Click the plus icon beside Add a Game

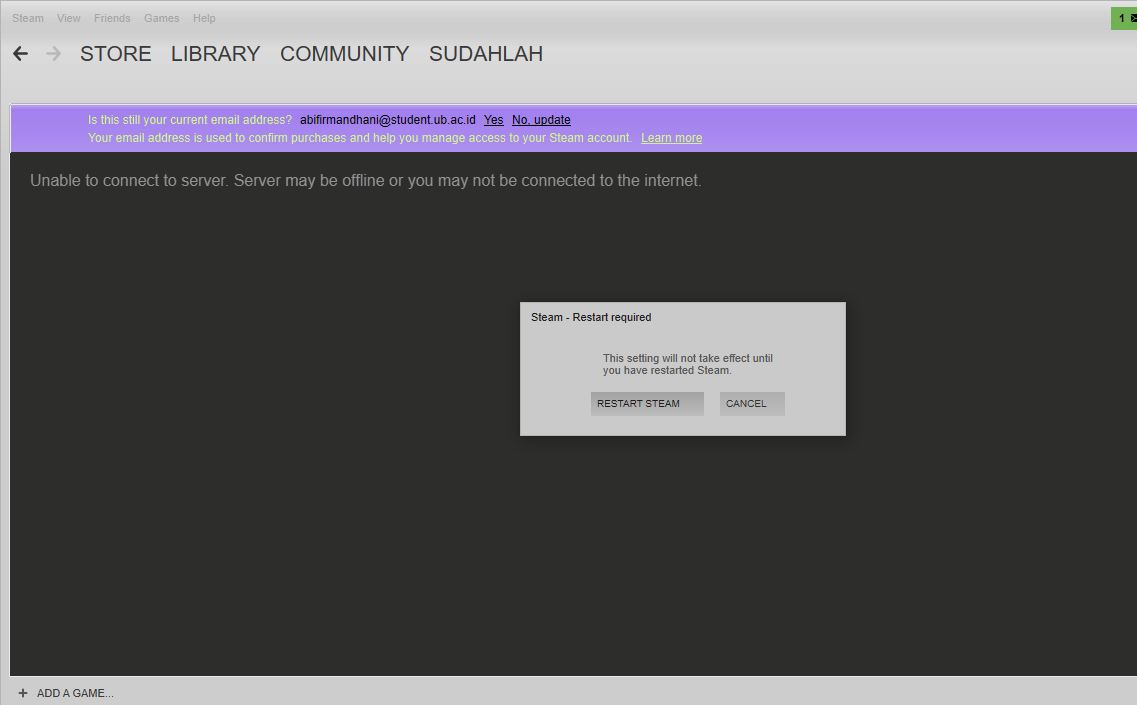tap(22, 693)
